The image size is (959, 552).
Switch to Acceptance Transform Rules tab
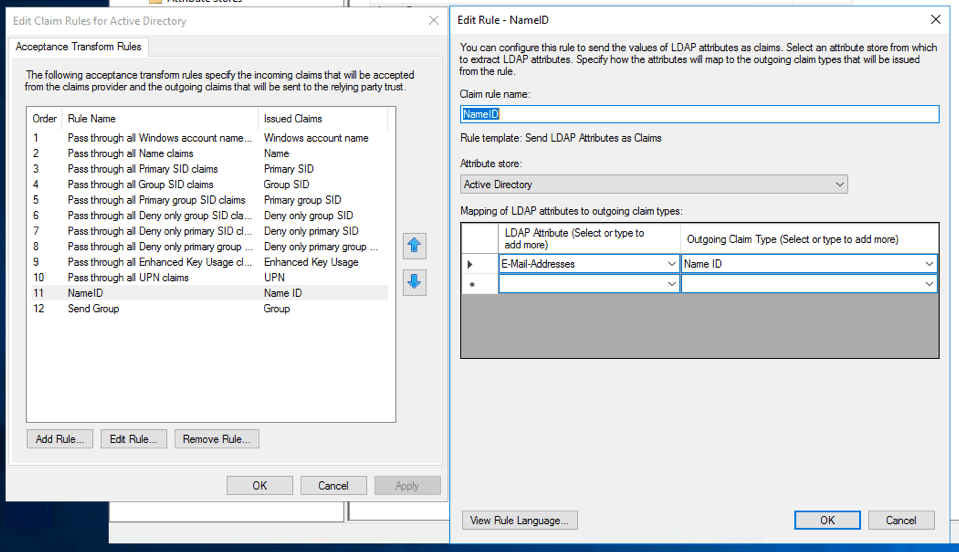[79, 47]
